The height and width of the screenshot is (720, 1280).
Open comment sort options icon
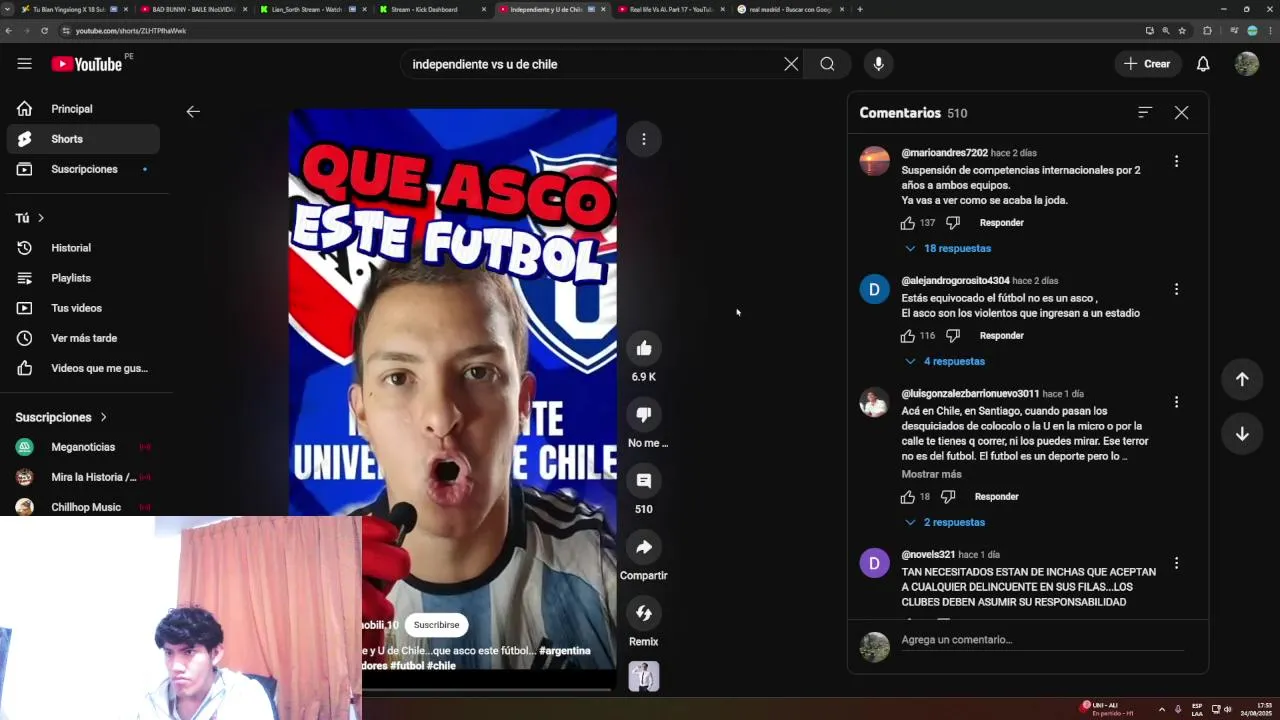tap(1145, 113)
